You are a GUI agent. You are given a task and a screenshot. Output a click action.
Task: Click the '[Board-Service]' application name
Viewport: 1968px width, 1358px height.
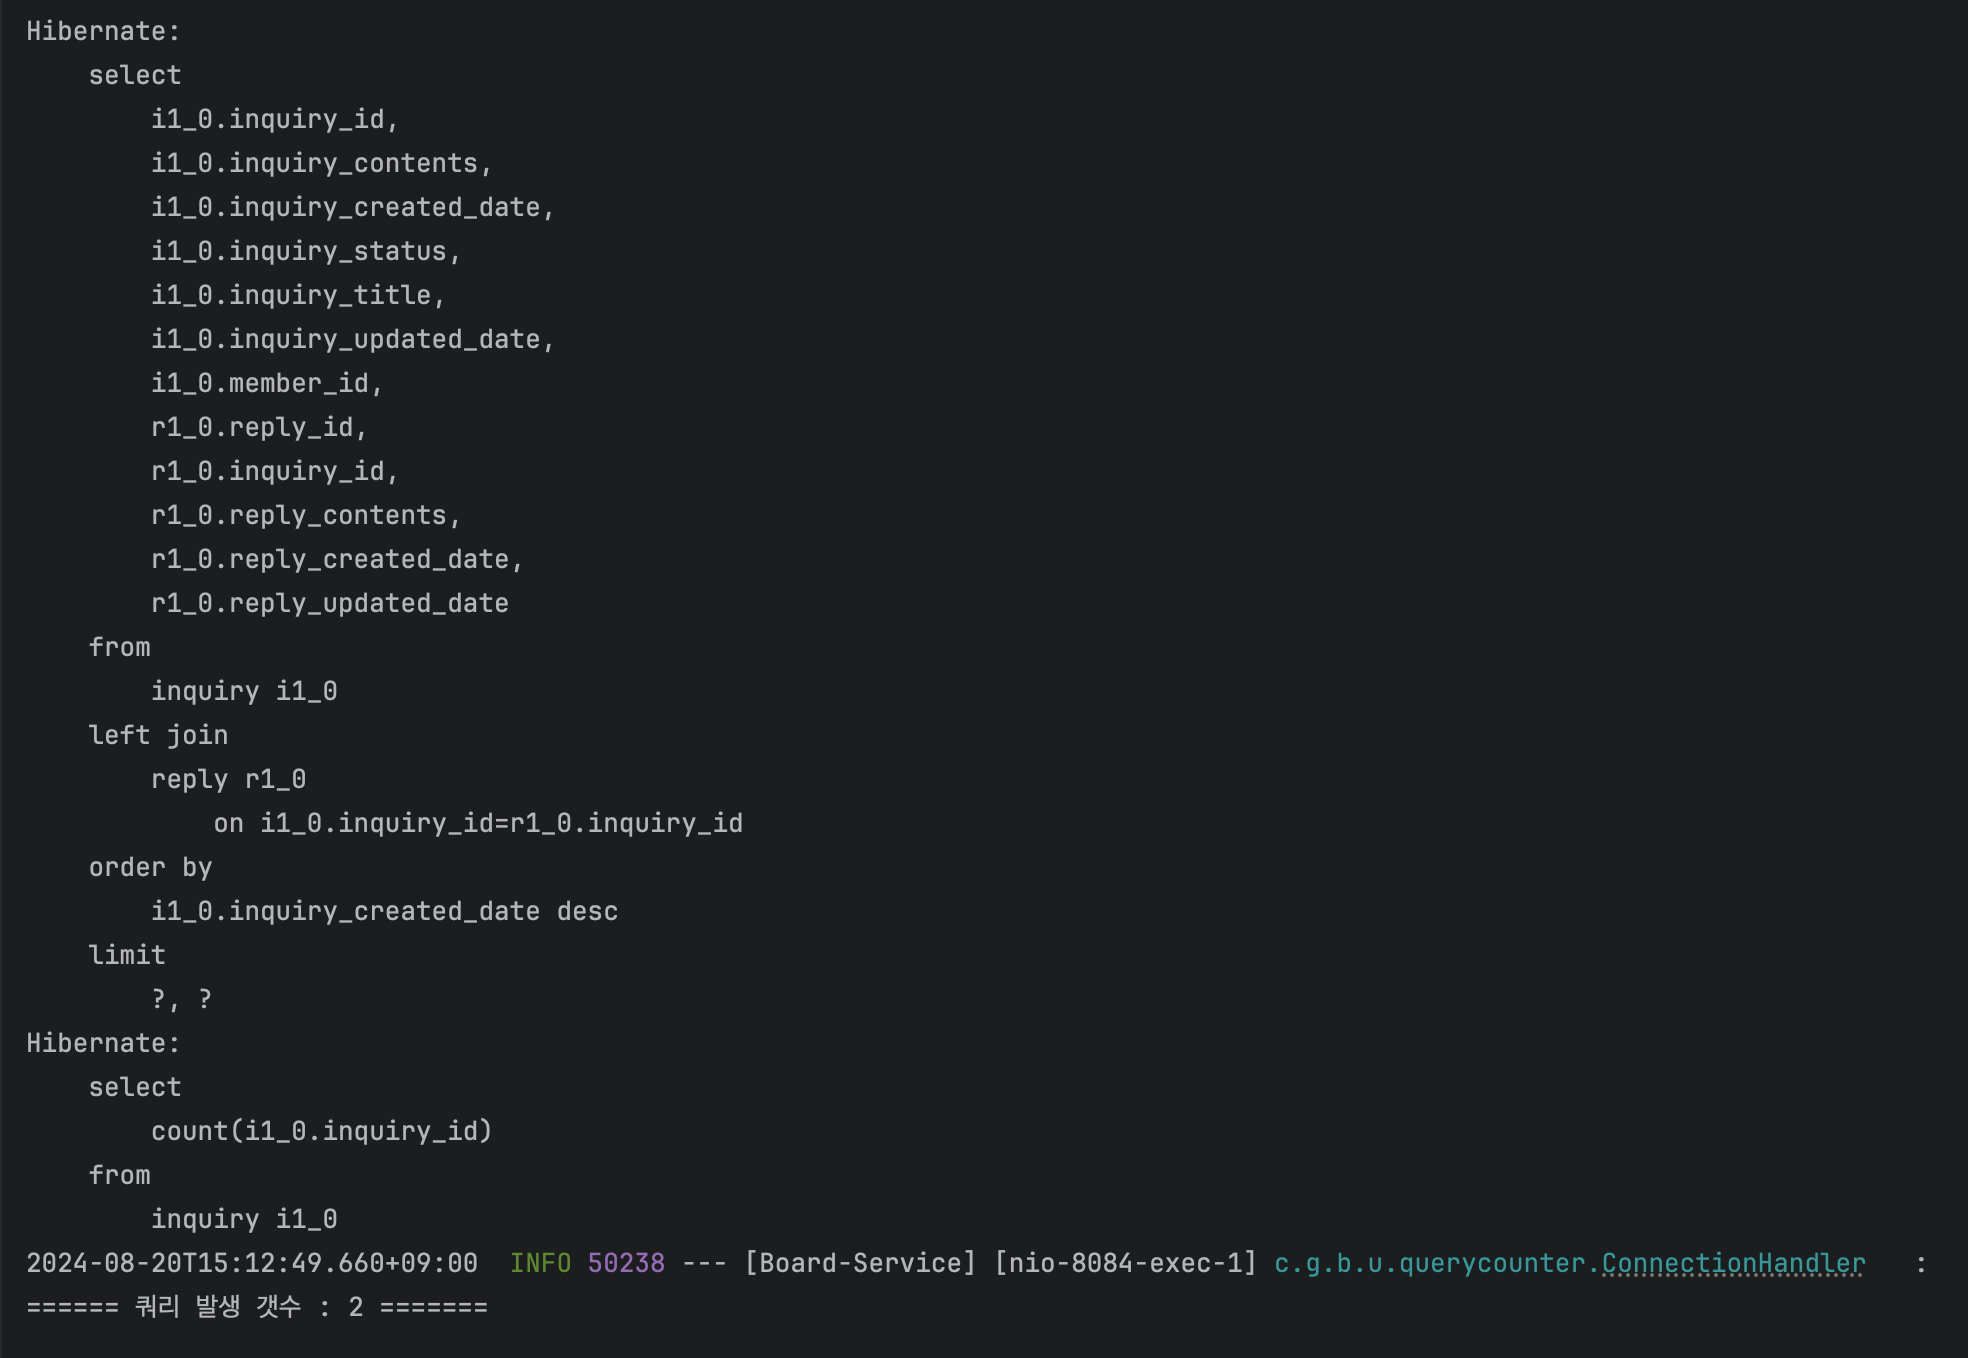coord(860,1263)
